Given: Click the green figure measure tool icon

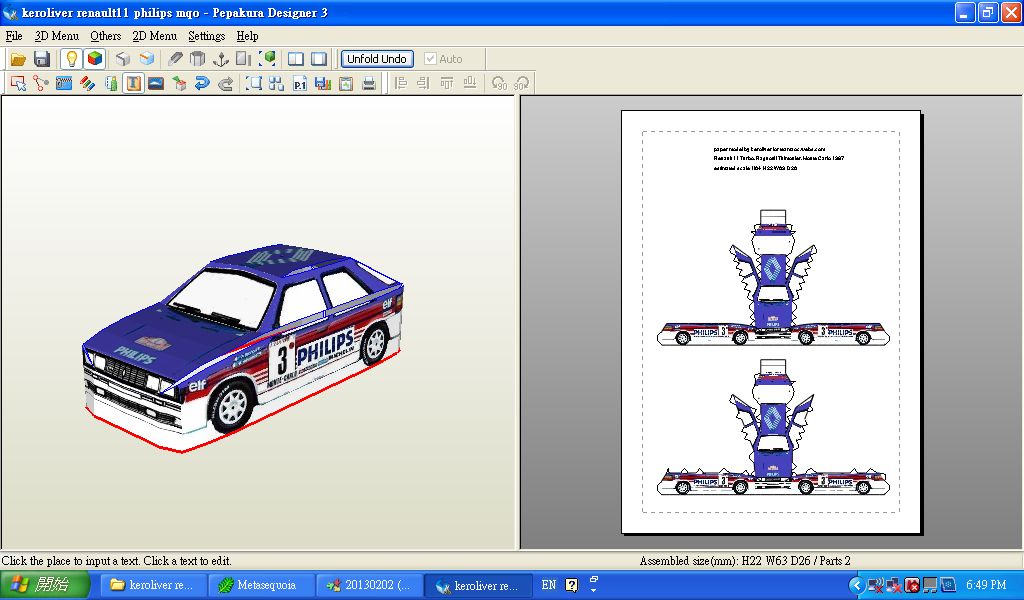Looking at the screenshot, I should tap(110, 84).
